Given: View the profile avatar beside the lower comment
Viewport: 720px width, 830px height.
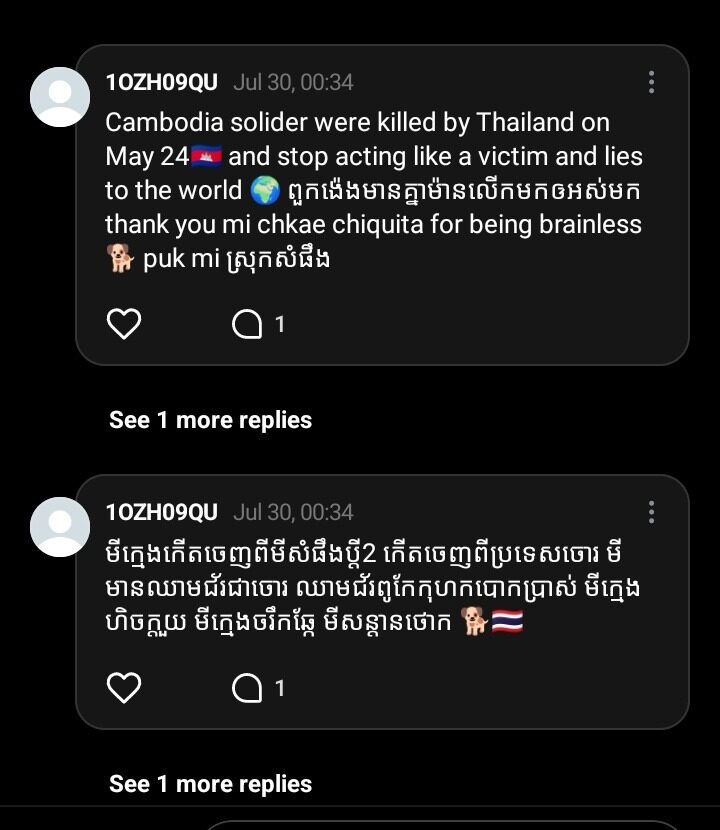Looking at the screenshot, I should (x=60, y=527).
